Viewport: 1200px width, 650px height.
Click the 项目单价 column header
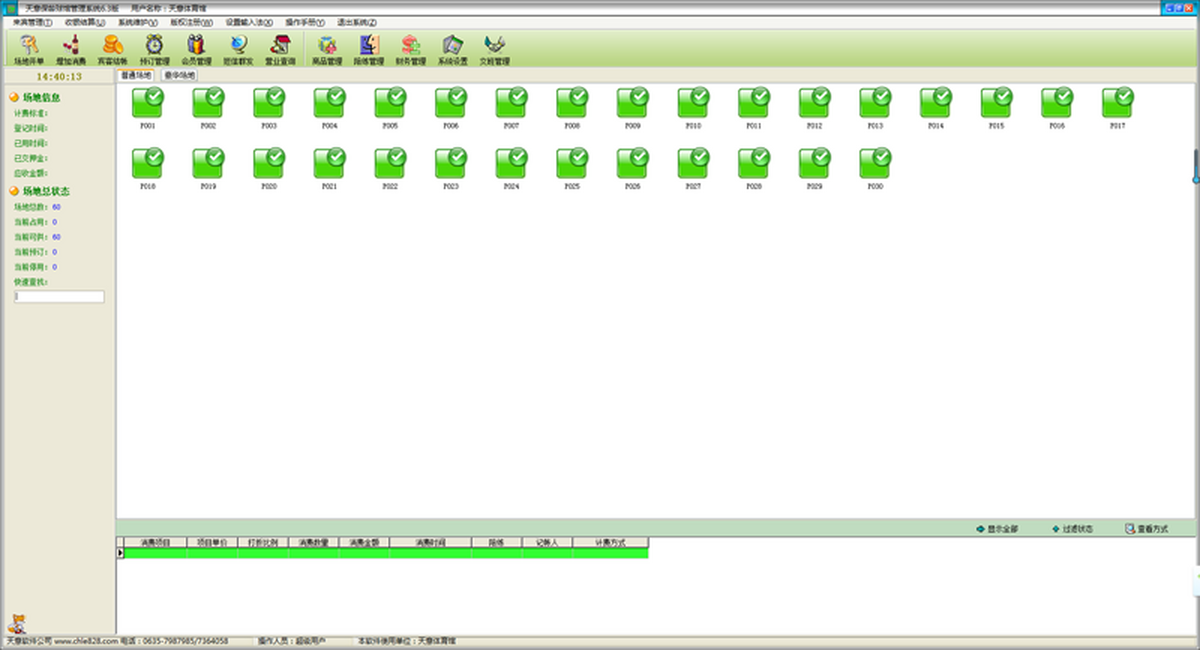(212, 542)
